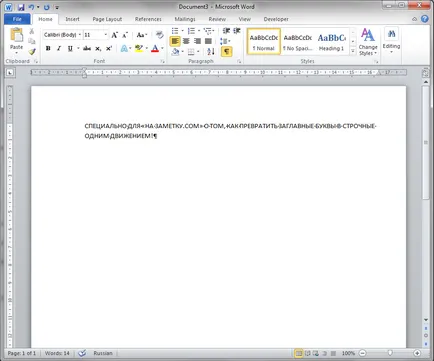
Task: Switch to Print Layout view
Action: point(299,353)
